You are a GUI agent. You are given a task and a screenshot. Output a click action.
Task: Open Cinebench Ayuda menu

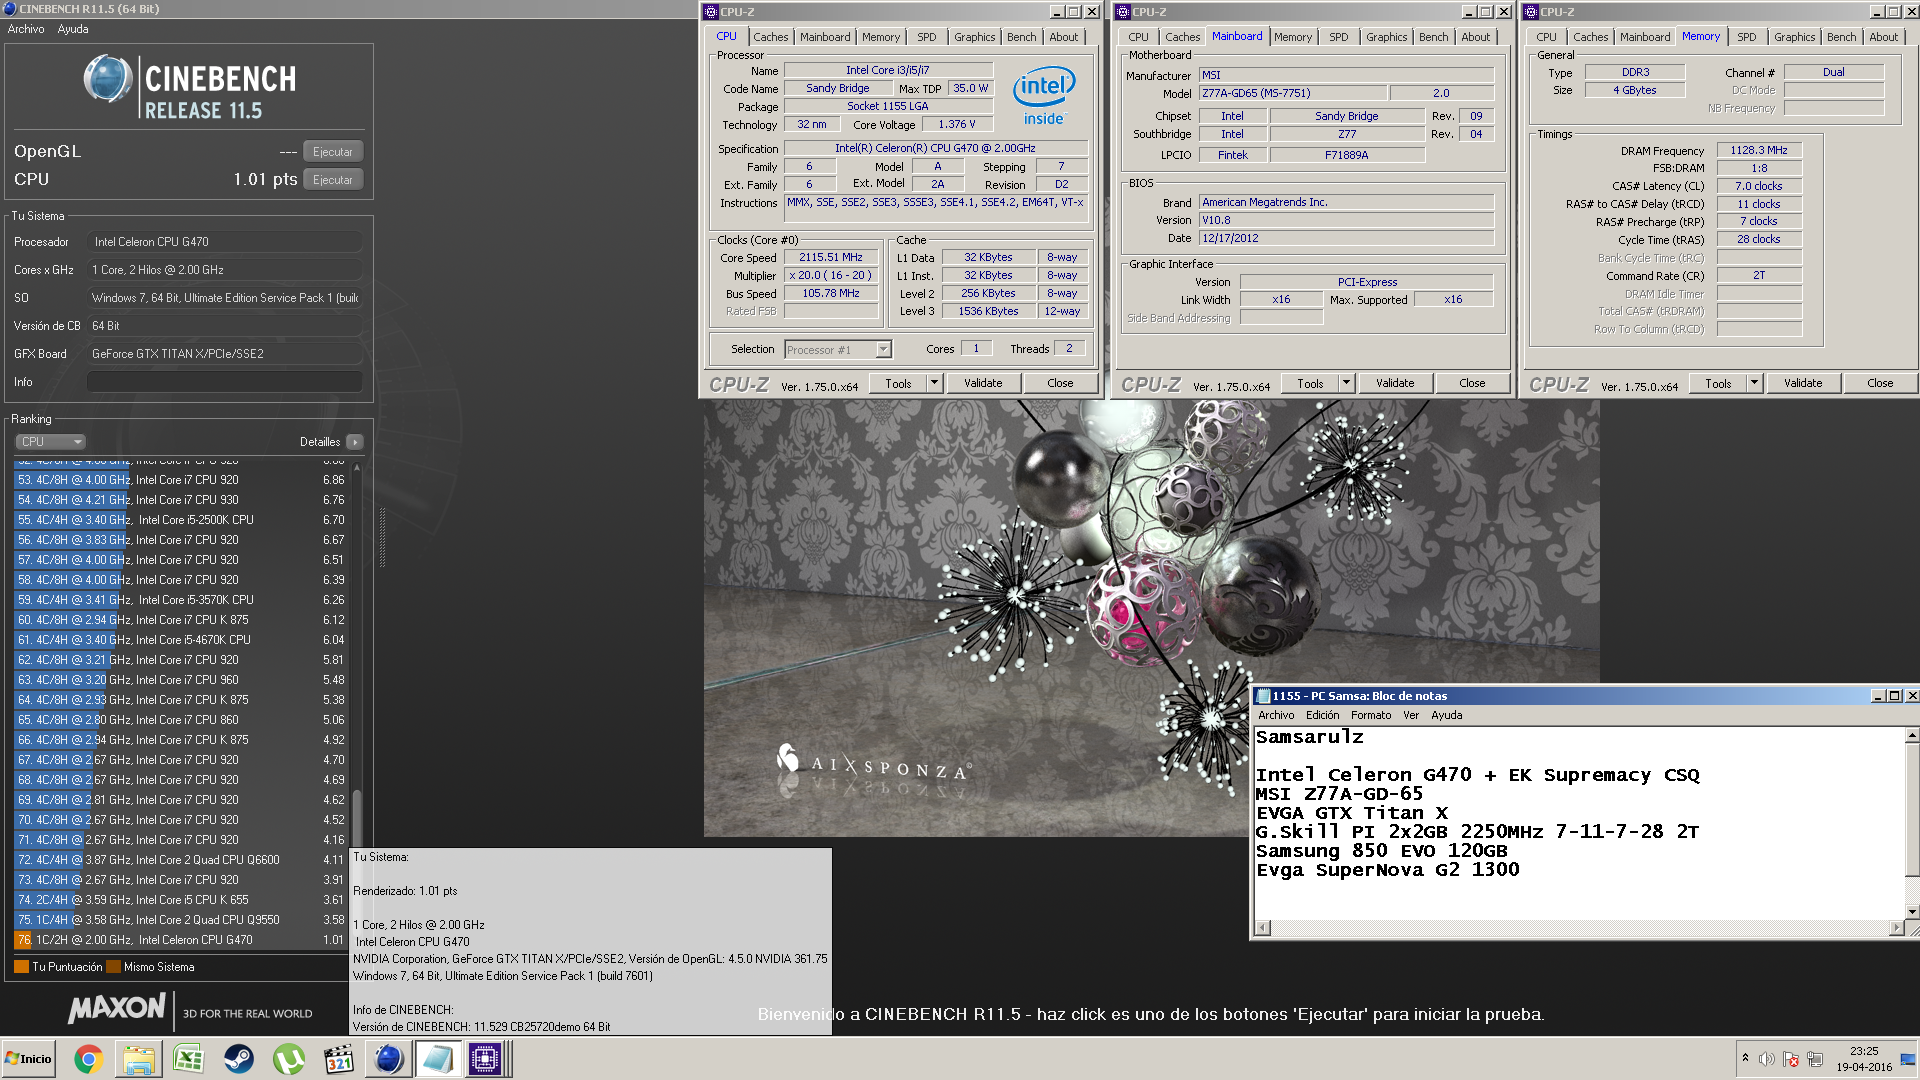pos(73,29)
